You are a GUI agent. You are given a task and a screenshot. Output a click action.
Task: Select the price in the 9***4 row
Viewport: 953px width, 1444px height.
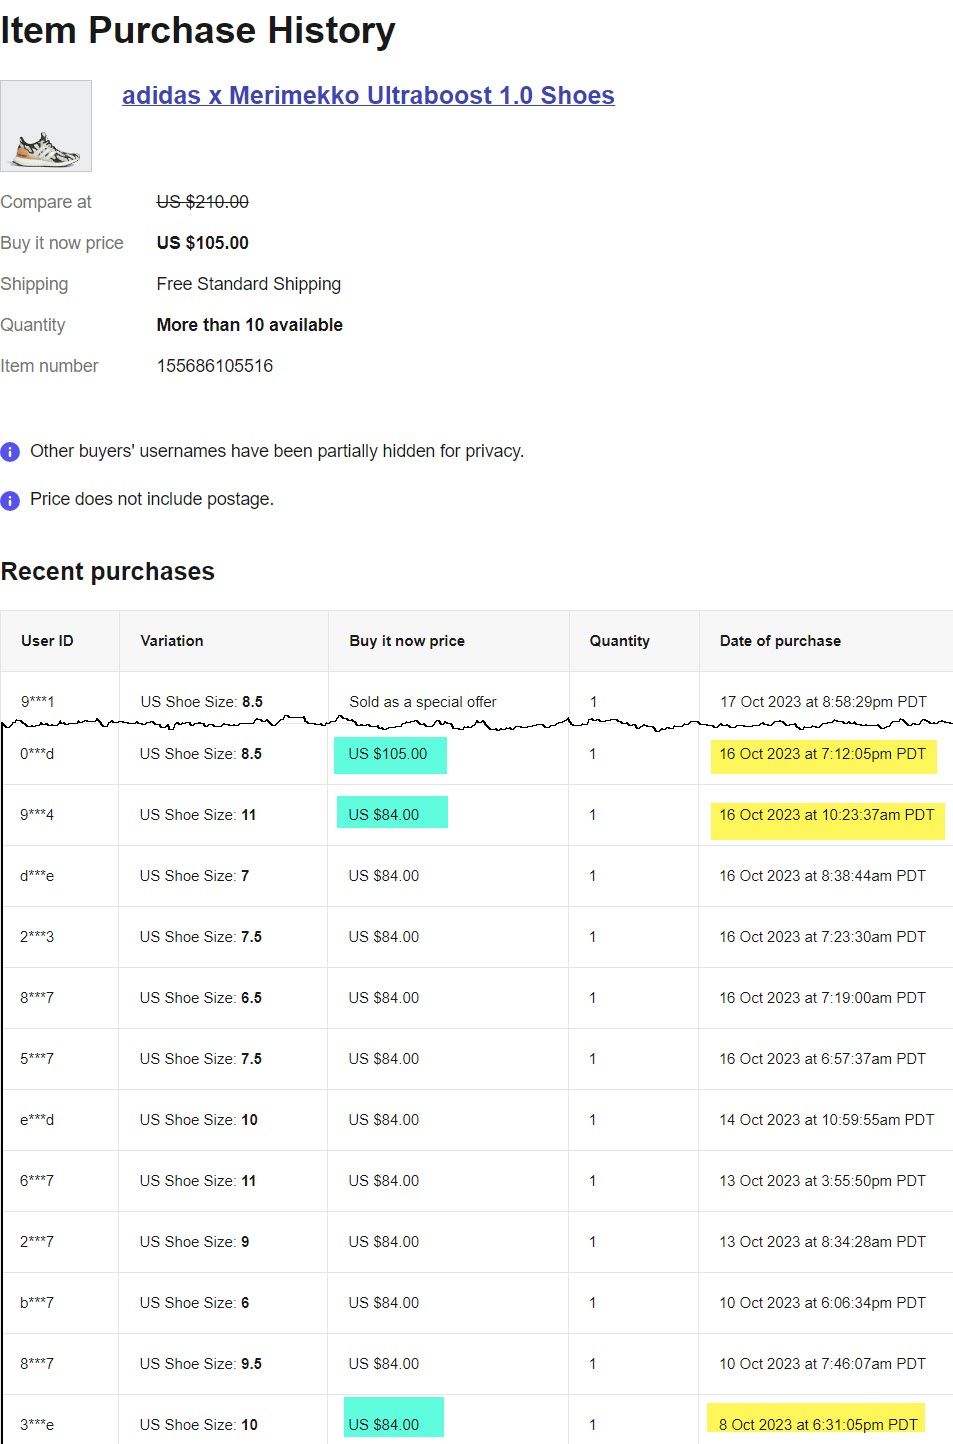point(384,815)
